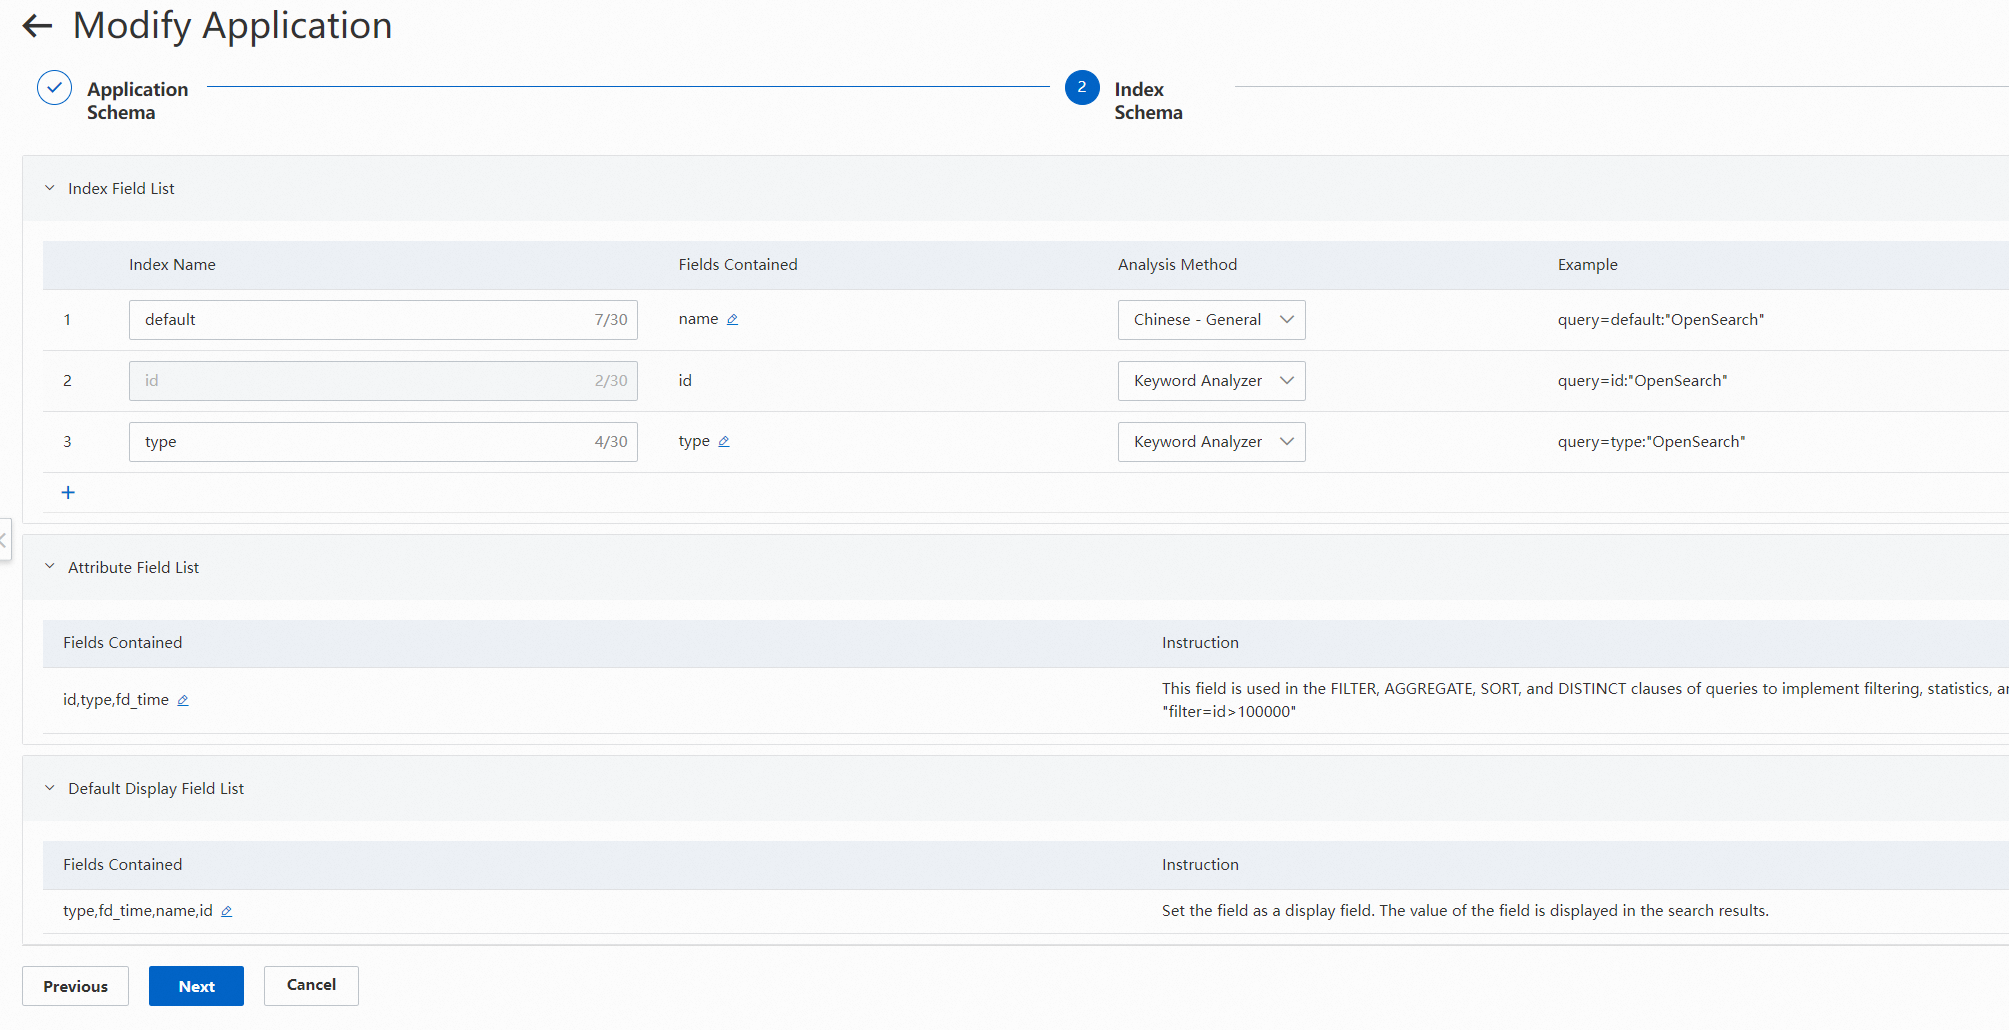
Task: Click the Modify Application page title
Action: point(233,26)
